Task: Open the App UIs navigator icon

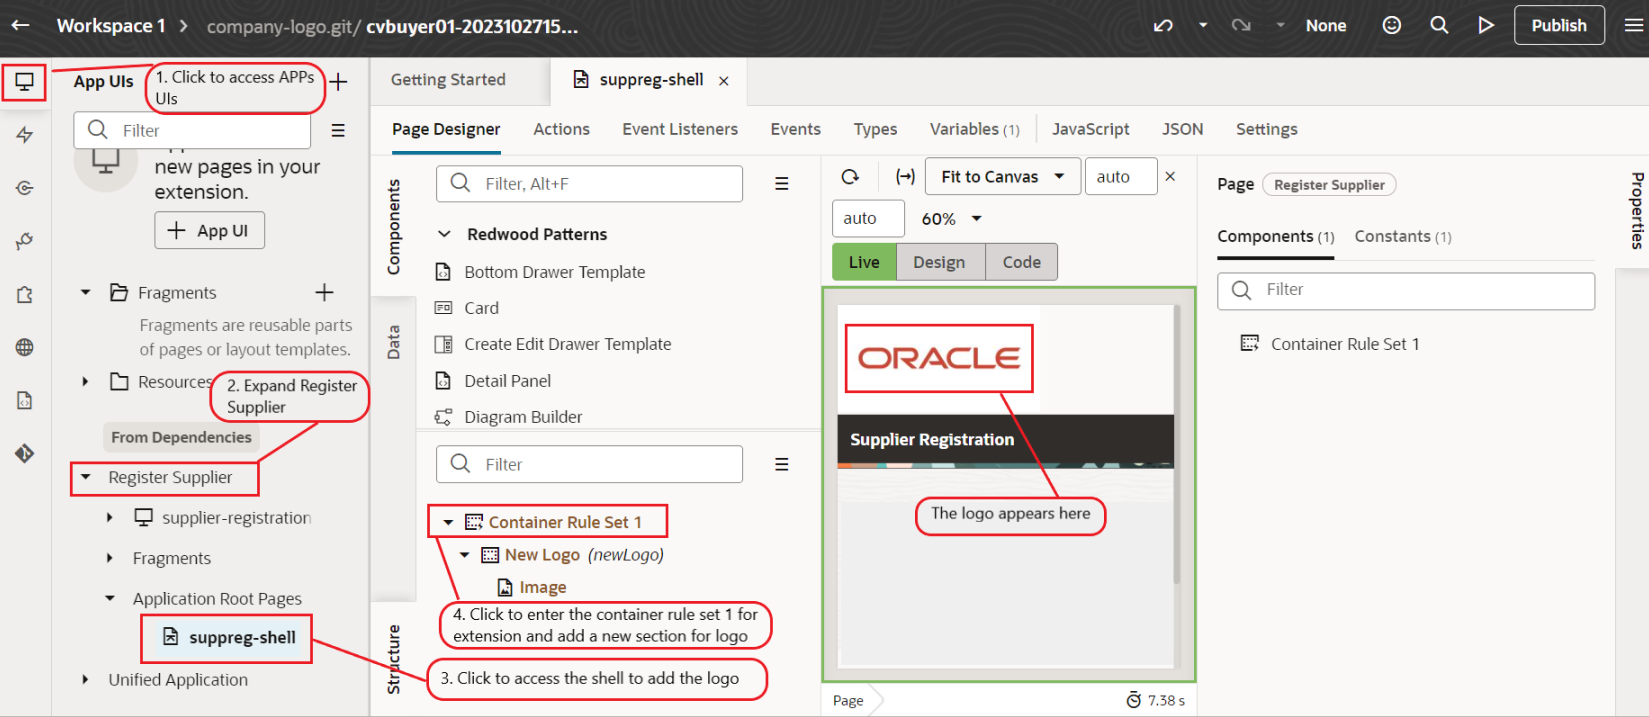Action: [x=24, y=81]
